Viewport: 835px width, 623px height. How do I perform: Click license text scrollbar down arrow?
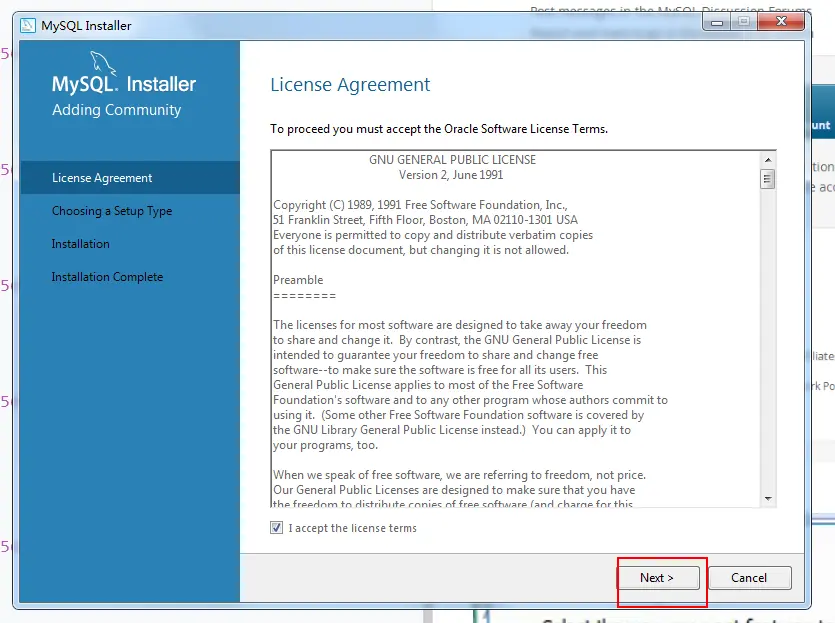pos(768,498)
